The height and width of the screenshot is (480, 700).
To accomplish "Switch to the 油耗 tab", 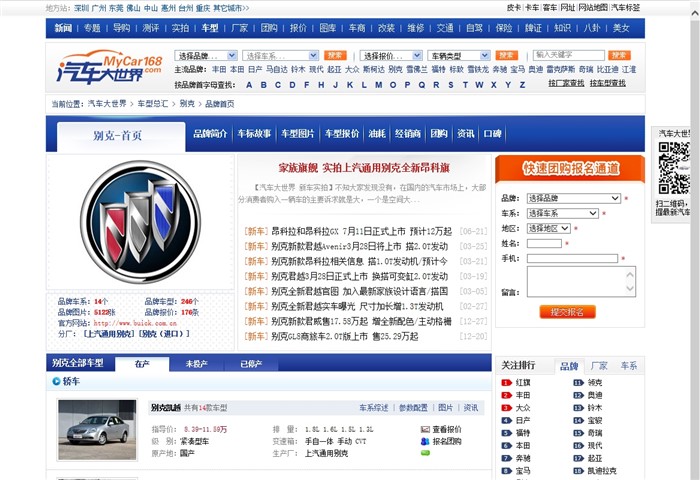I will (x=377, y=134).
